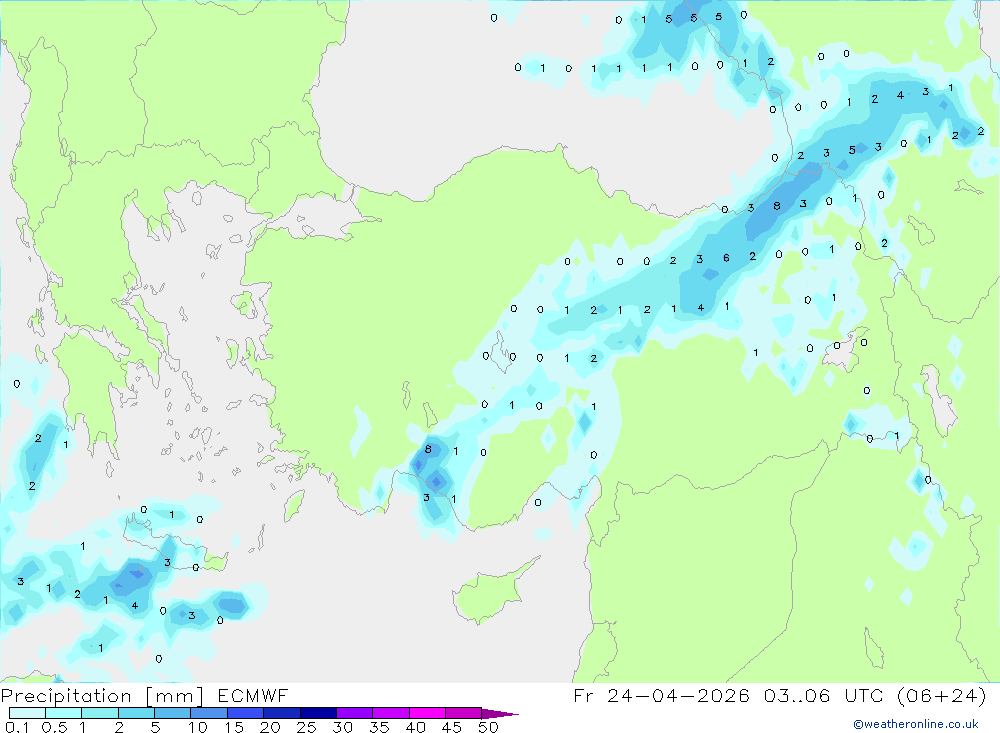Image resolution: width=1000 pixels, height=733 pixels.
Task: Select the 5–10 mm legend color box
Action: (x=173, y=713)
